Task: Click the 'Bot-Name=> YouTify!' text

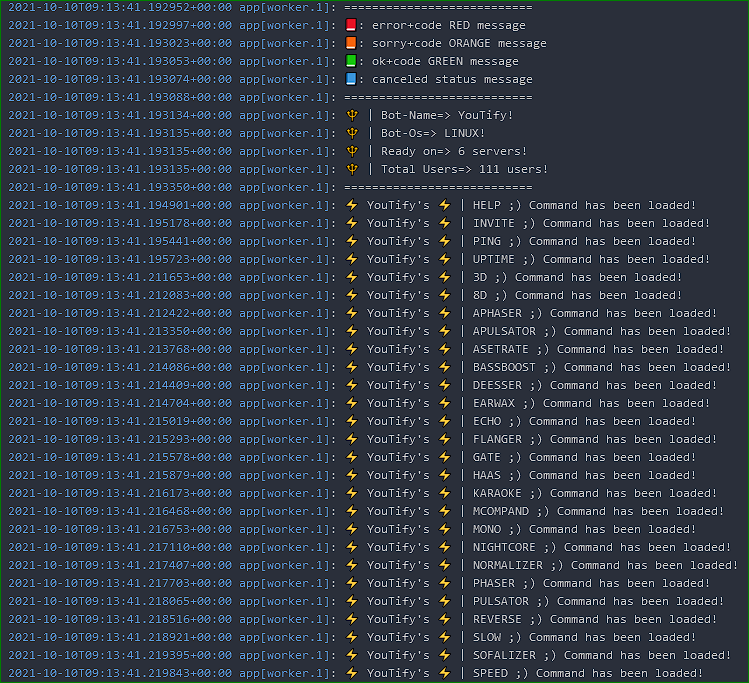Action: [x=447, y=115]
